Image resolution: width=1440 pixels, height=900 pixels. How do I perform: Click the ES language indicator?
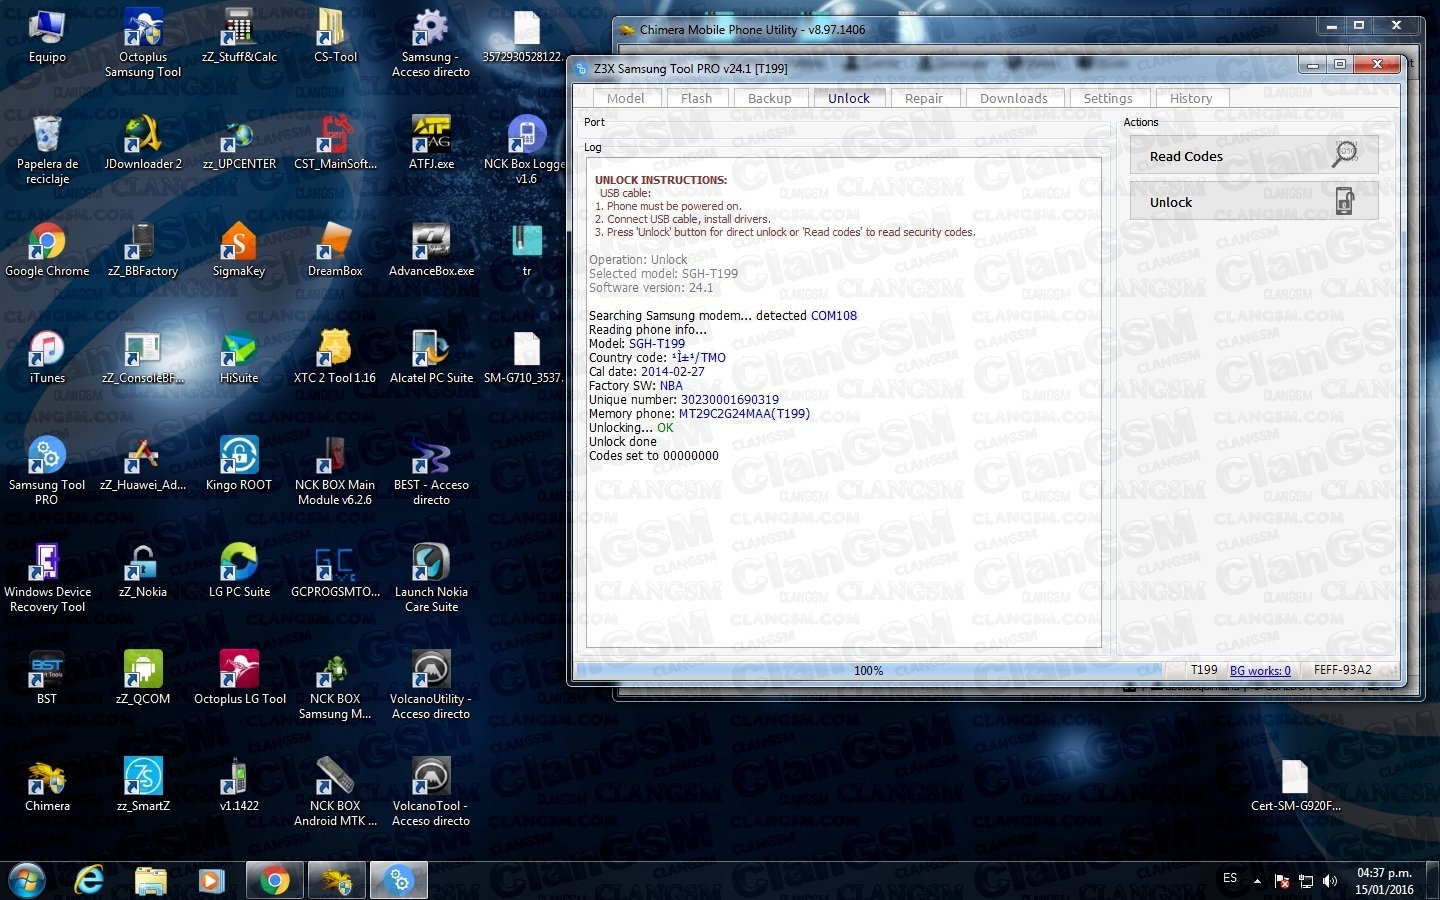point(1230,878)
